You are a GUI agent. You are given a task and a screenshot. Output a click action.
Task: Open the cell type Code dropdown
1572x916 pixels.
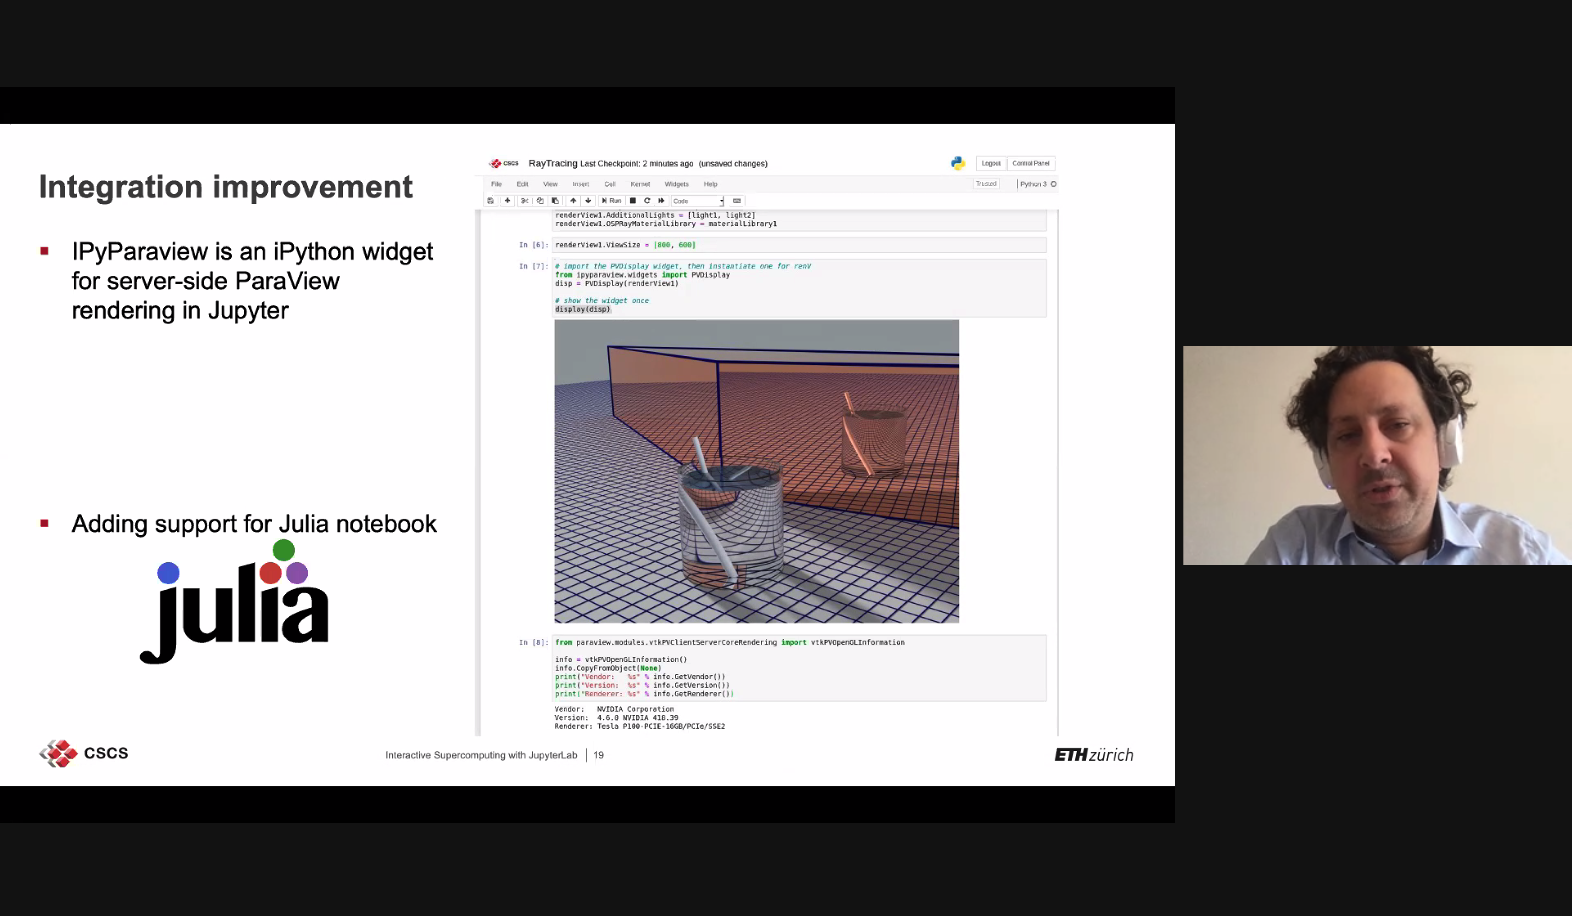pos(698,201)
